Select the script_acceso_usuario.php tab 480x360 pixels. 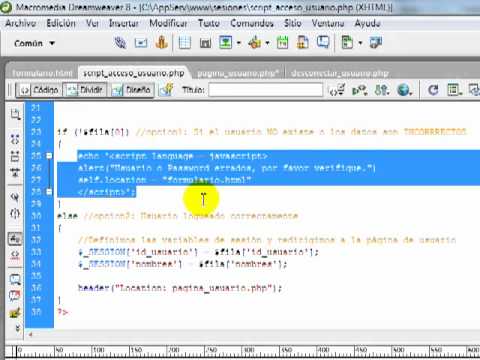(133, 73)
